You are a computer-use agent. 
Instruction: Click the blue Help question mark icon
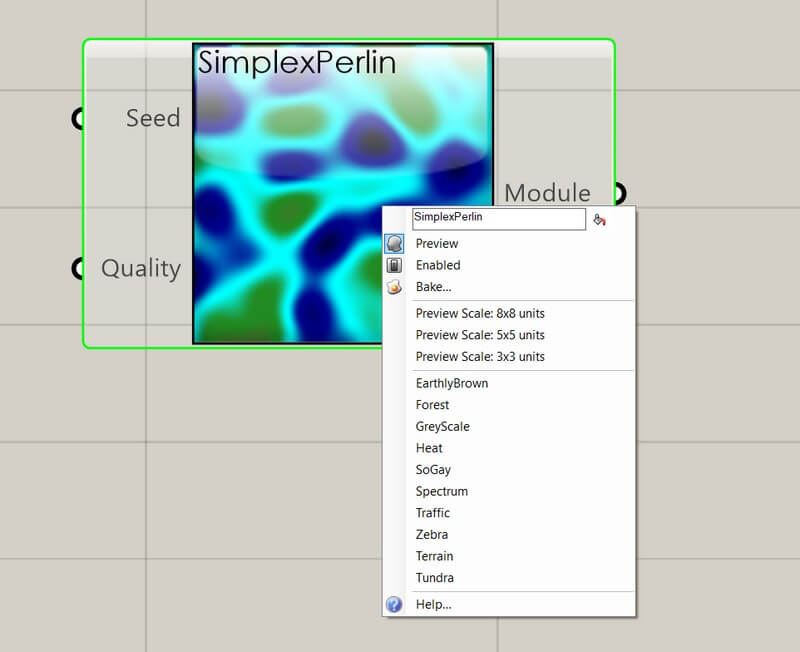(x=394, y=605)
